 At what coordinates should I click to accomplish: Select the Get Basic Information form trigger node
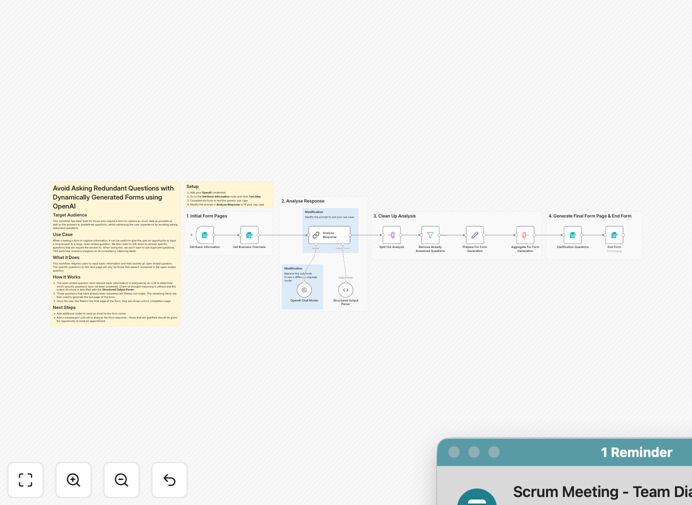tap(205, 235)
